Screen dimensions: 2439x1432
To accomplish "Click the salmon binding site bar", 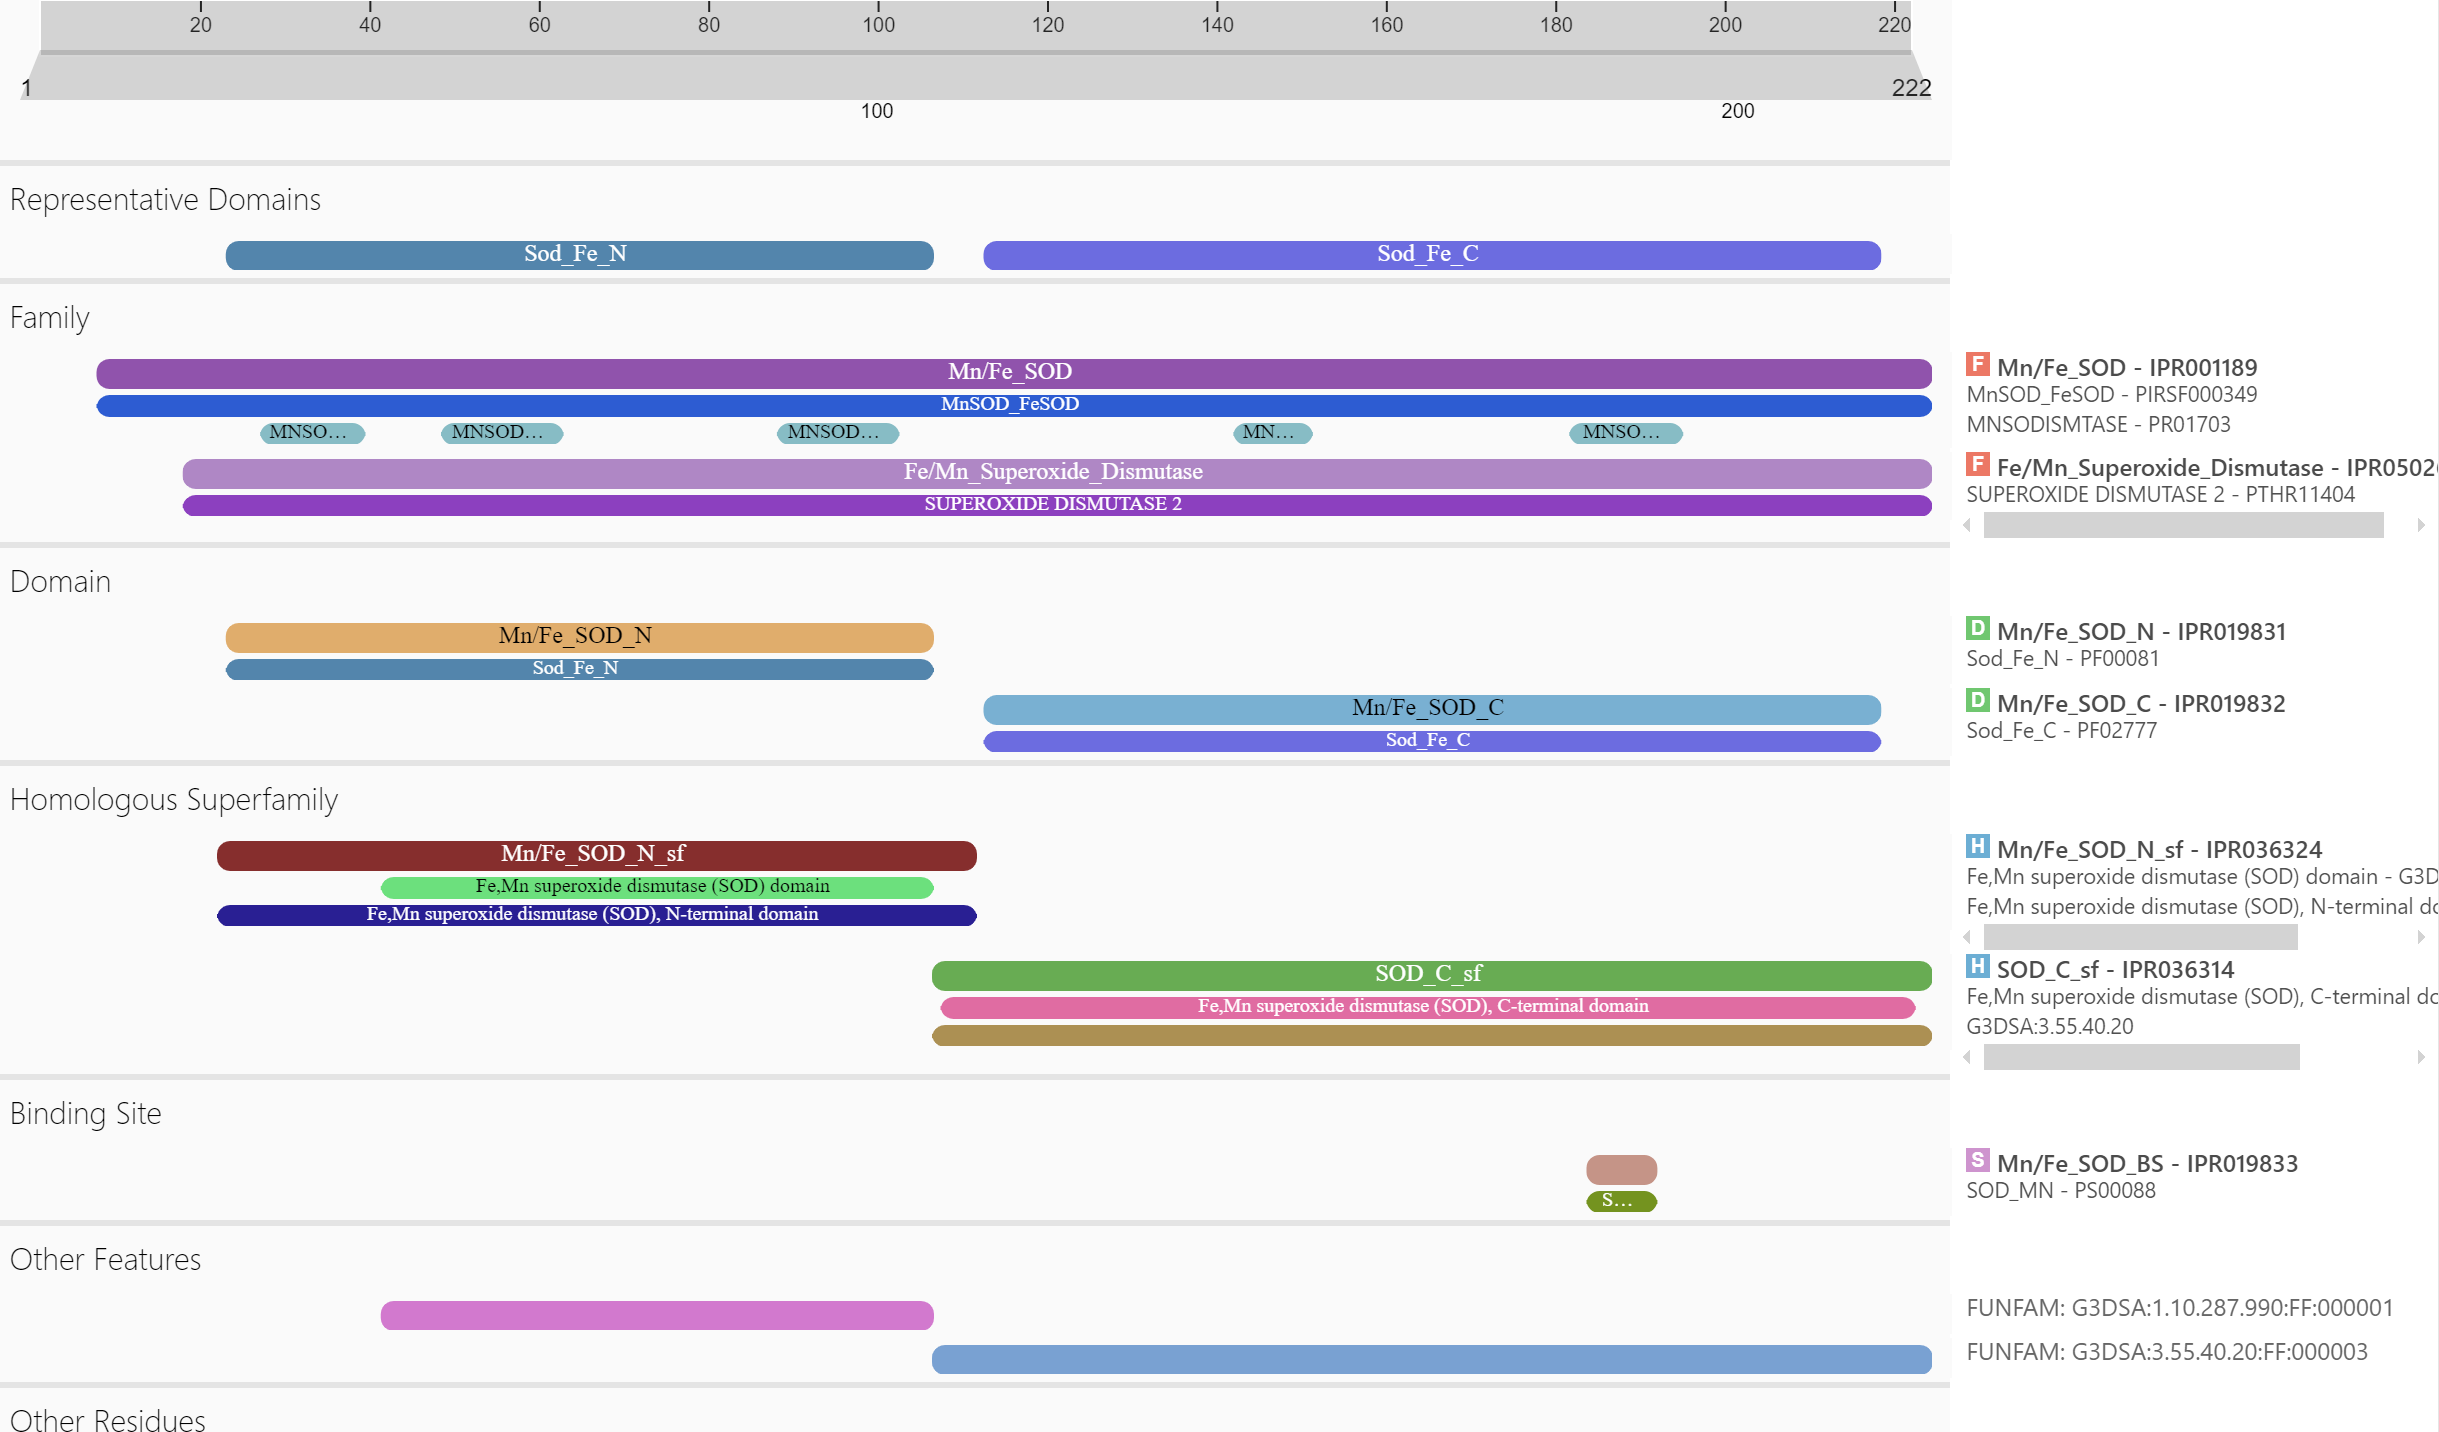I will coord(1622,1169).
